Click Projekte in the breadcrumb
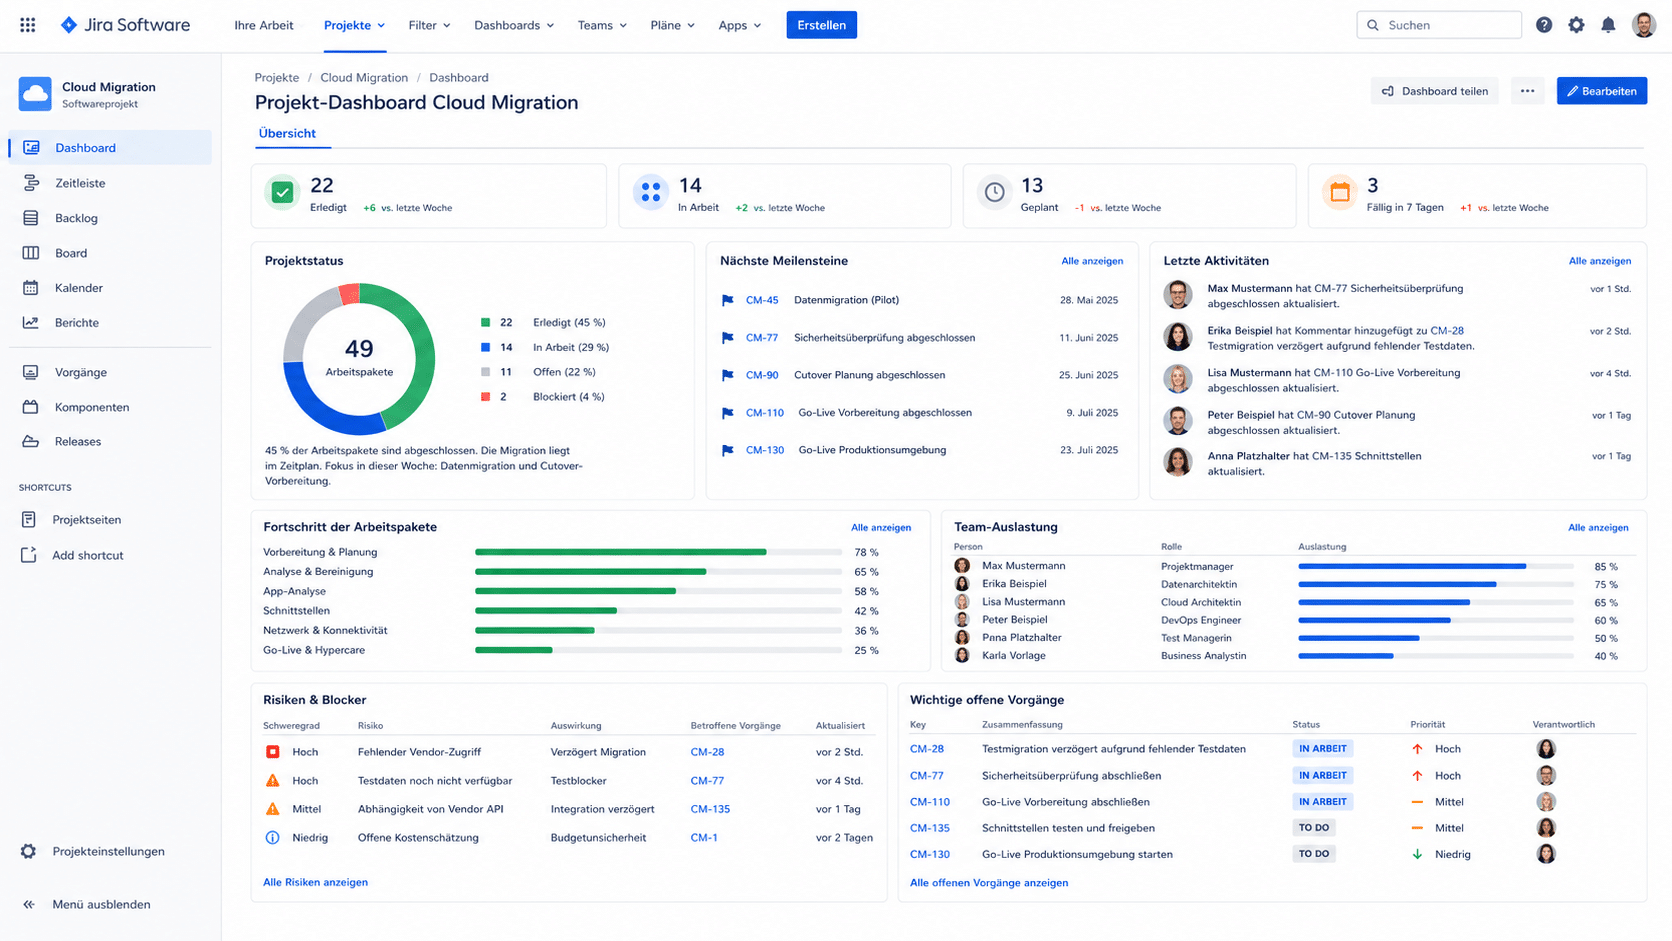1672x941 pixels. (277, 77)
